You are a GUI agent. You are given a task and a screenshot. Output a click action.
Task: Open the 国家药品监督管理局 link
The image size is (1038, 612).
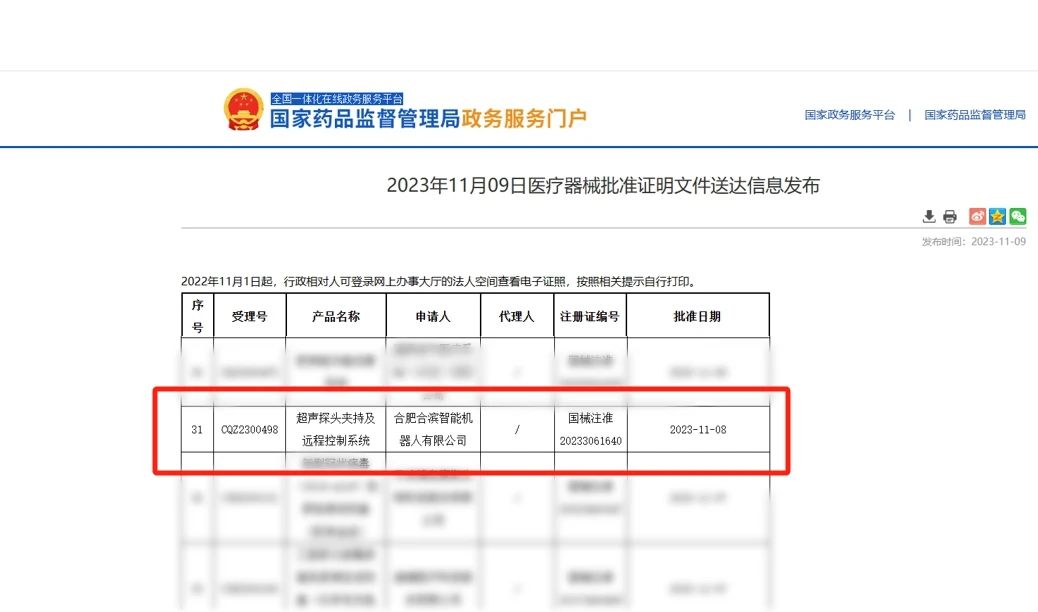click(974, 115)
